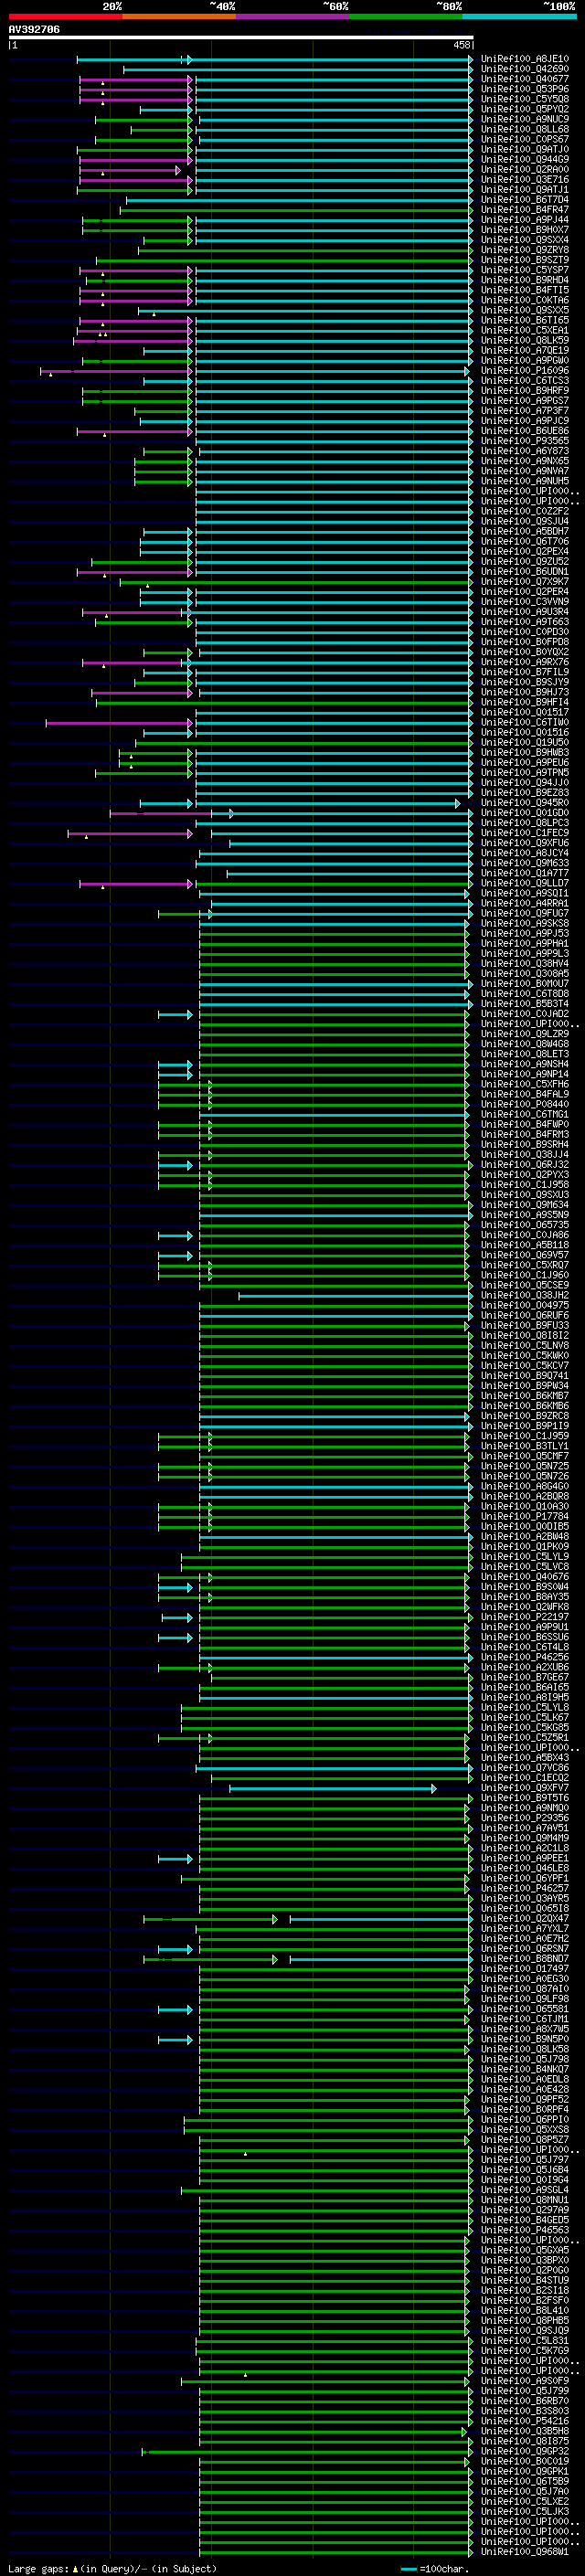
Task: Click the UniRef100_C0KTA6 entry
Action: pos(524,300)
